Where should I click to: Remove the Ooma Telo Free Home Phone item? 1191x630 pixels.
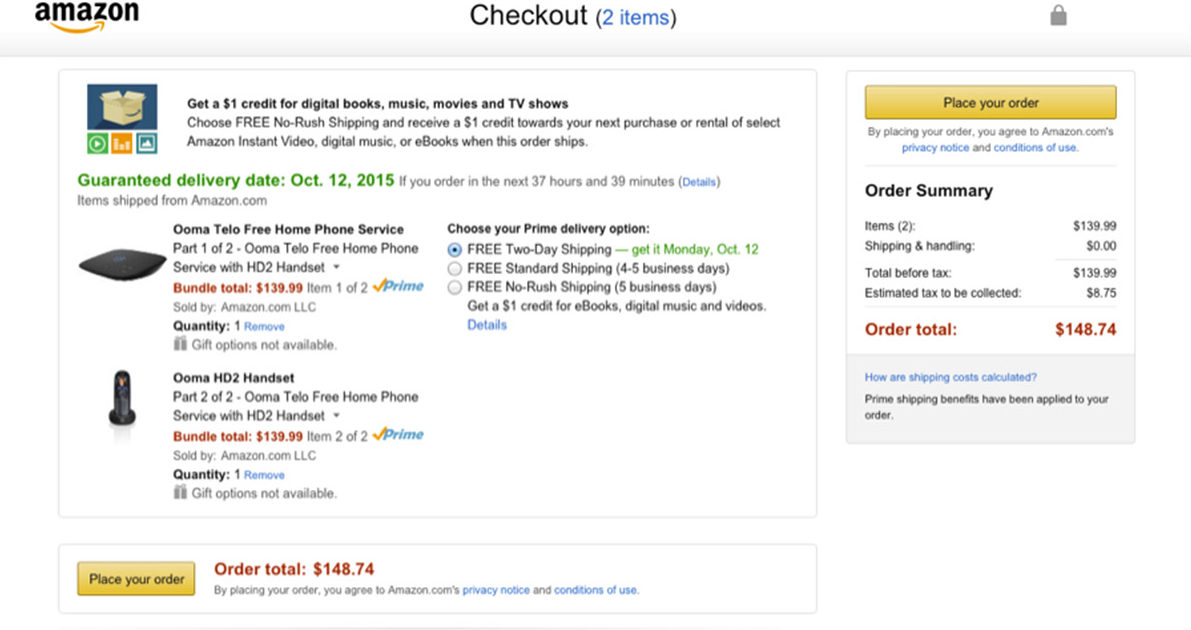264,326
